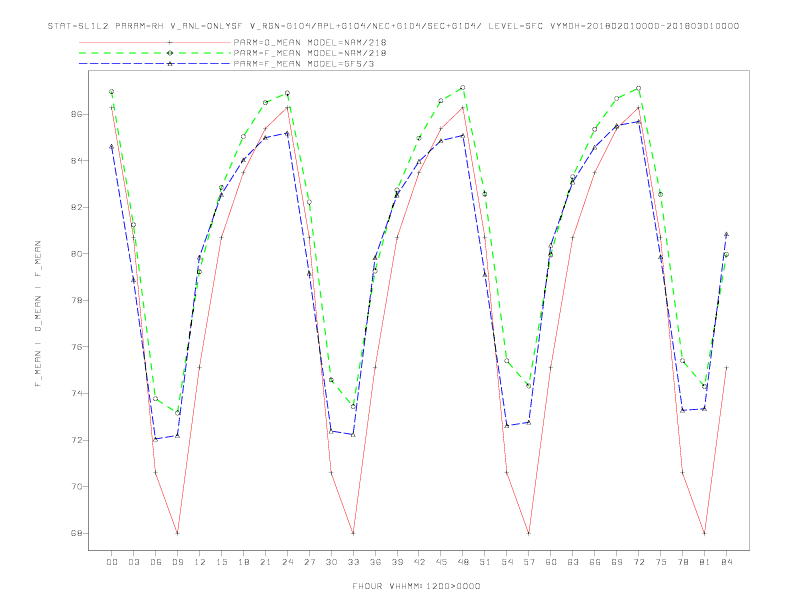Click x-axis tick label 39
The width and height of the screenshot is (792, 612).
click(397, 562)
